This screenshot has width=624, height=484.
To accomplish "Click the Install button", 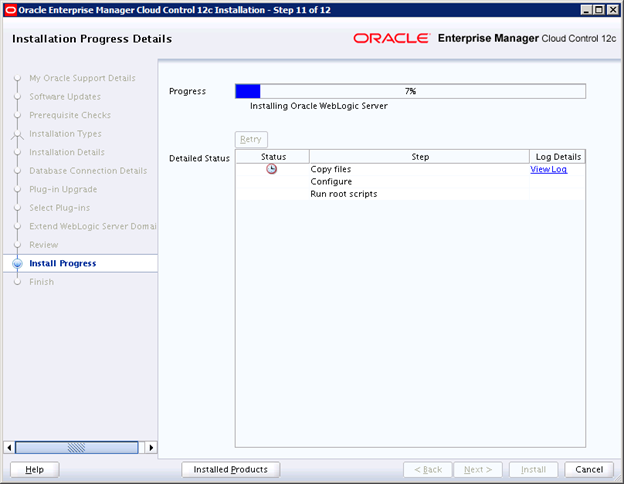I will 534,470.
